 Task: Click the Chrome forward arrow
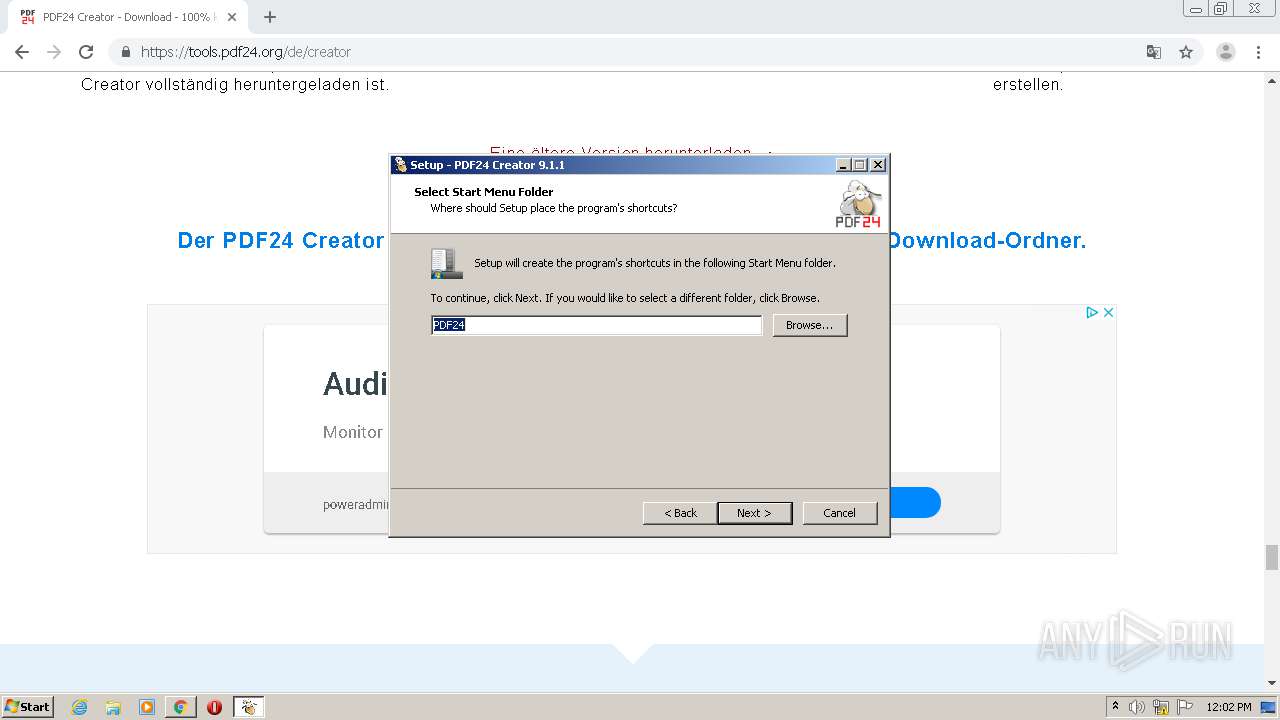[54, 52]
